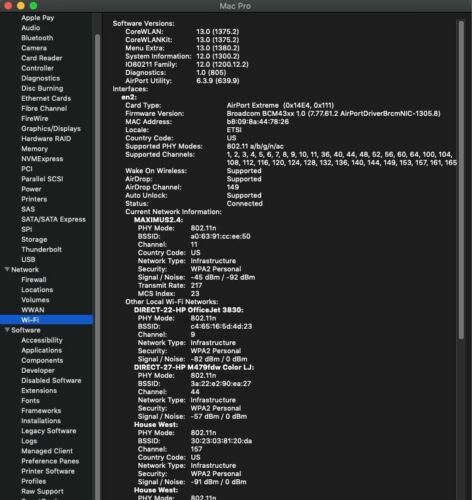This screenshot has height=500, width=472.
Task: Open the Logs software section
Action: [29, 441]
